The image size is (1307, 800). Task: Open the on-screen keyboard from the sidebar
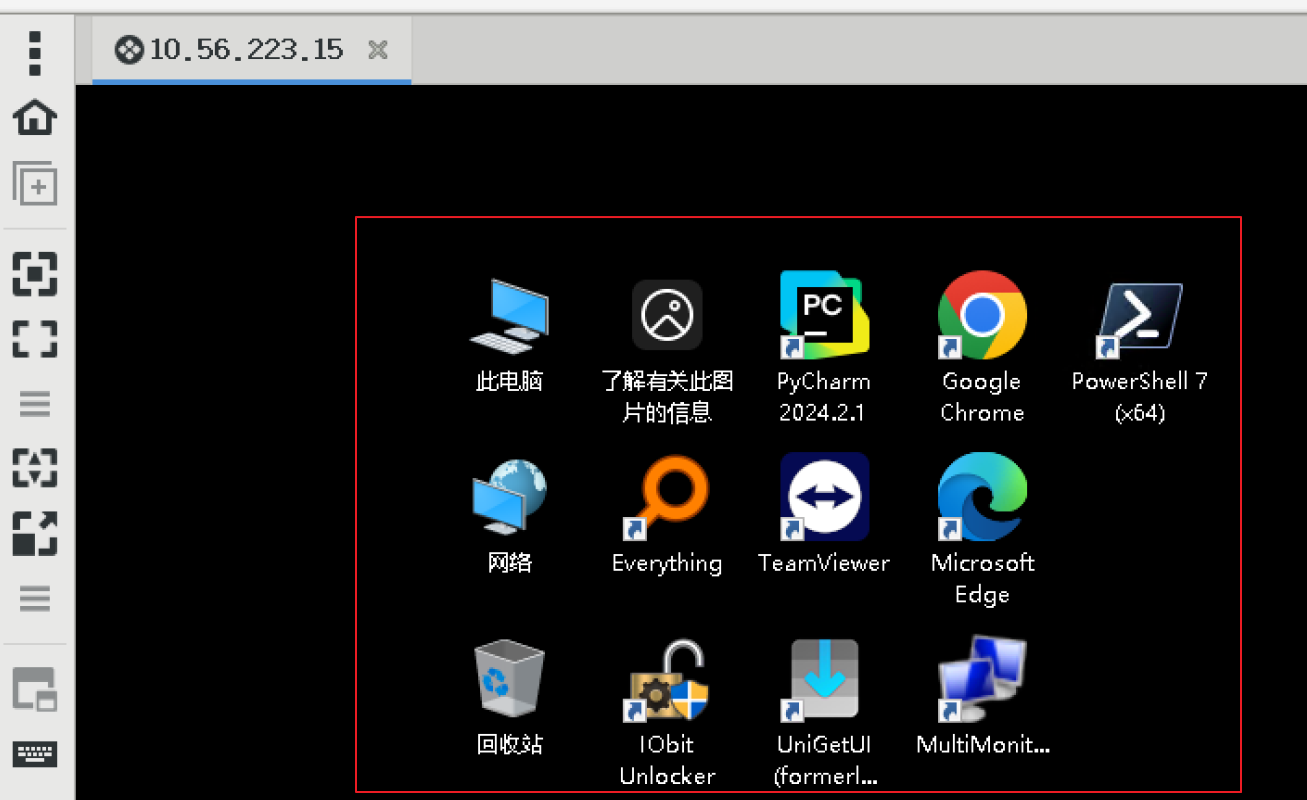click(x=35, y=753)
